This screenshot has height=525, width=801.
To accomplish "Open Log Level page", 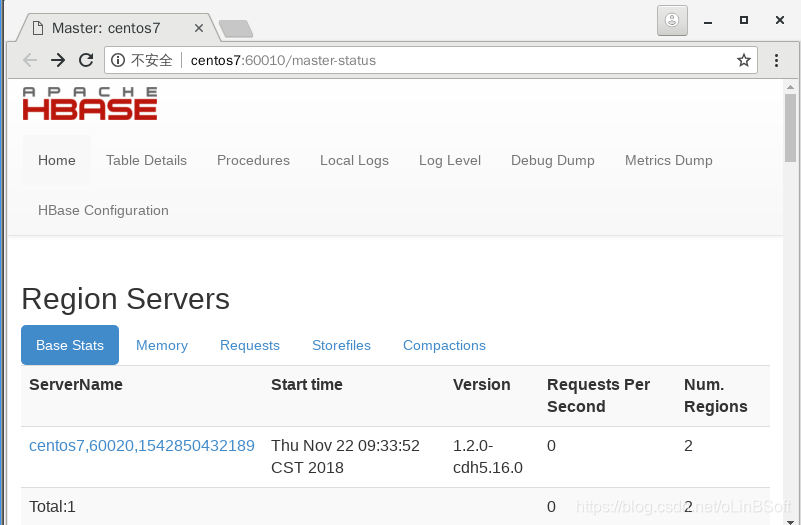I will point(450,160).
